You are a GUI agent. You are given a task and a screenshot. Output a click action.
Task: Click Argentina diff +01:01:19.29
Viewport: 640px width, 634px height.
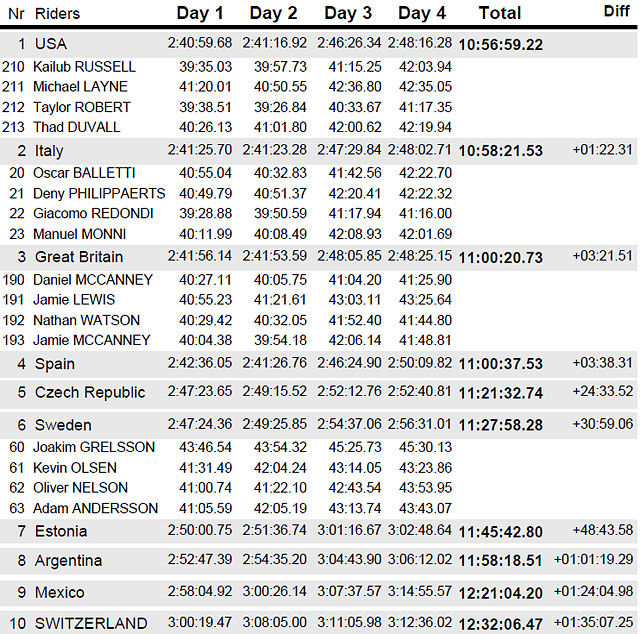[593, 559]
